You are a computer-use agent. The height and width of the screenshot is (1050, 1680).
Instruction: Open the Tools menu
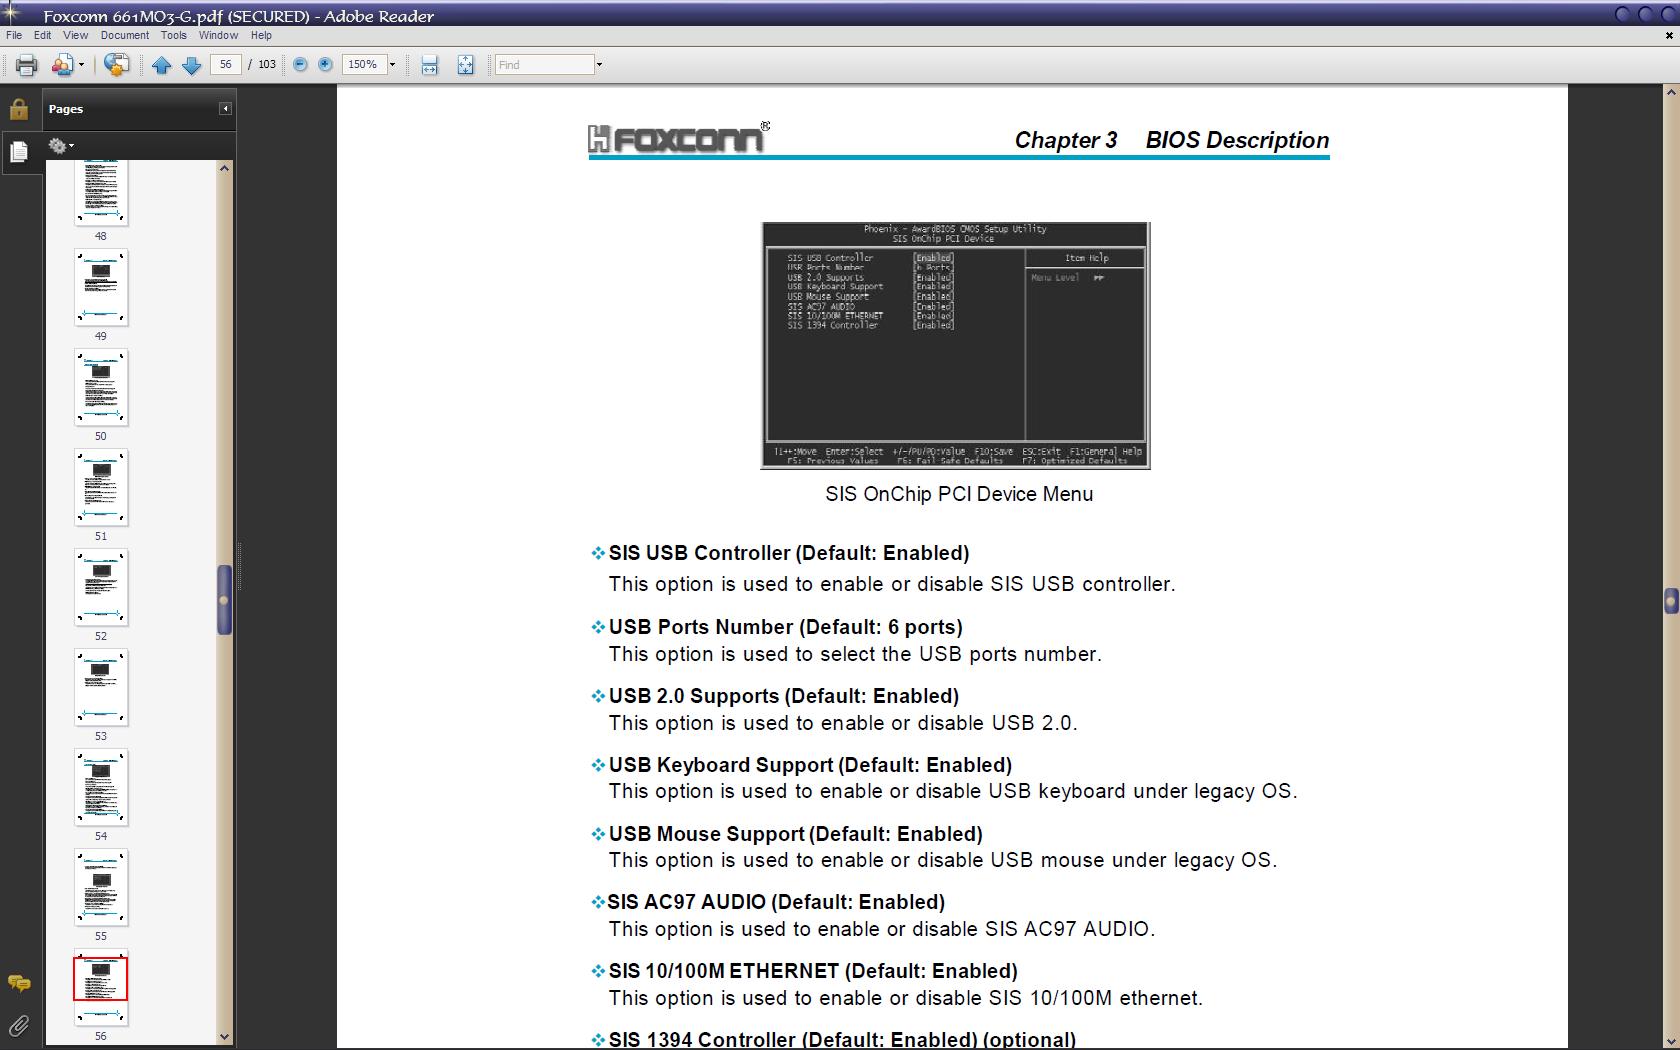[174, 35]
